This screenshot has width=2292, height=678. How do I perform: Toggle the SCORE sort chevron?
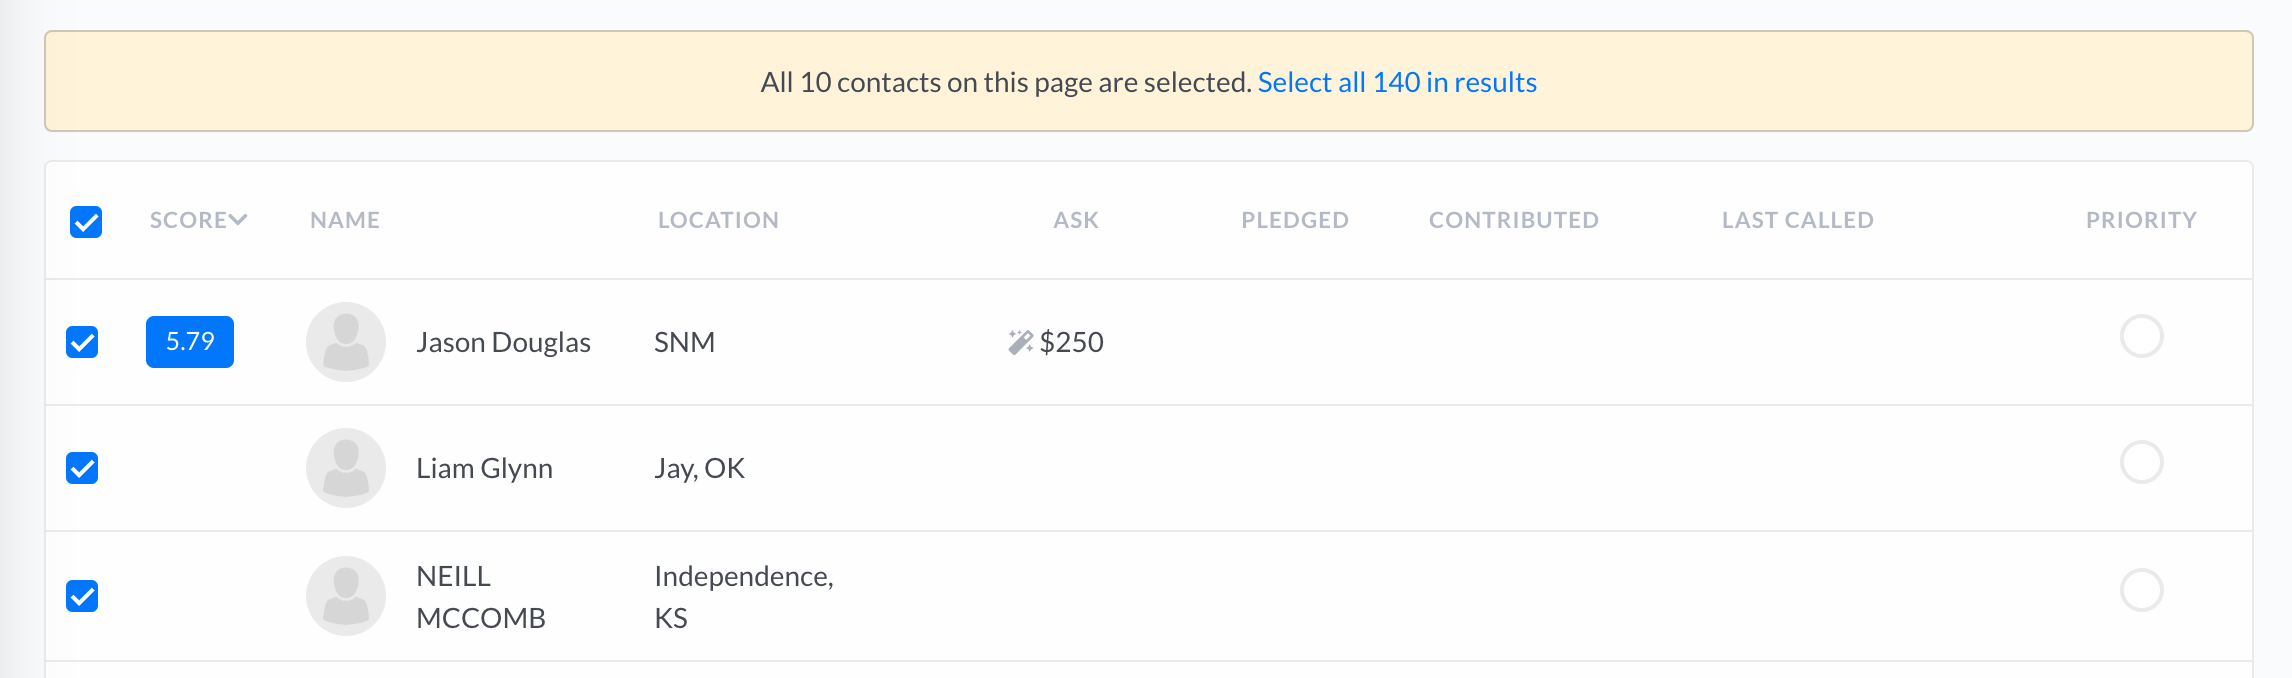238,220
